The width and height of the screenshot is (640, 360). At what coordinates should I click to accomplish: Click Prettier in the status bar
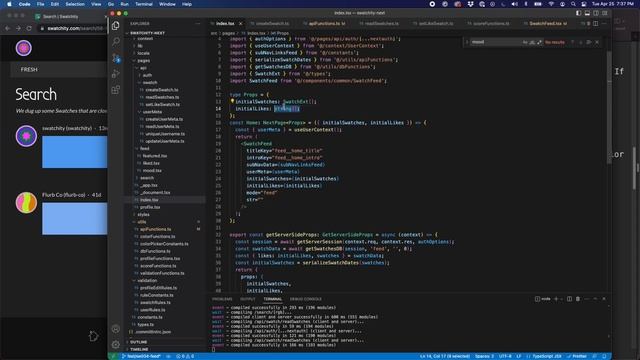576,356
